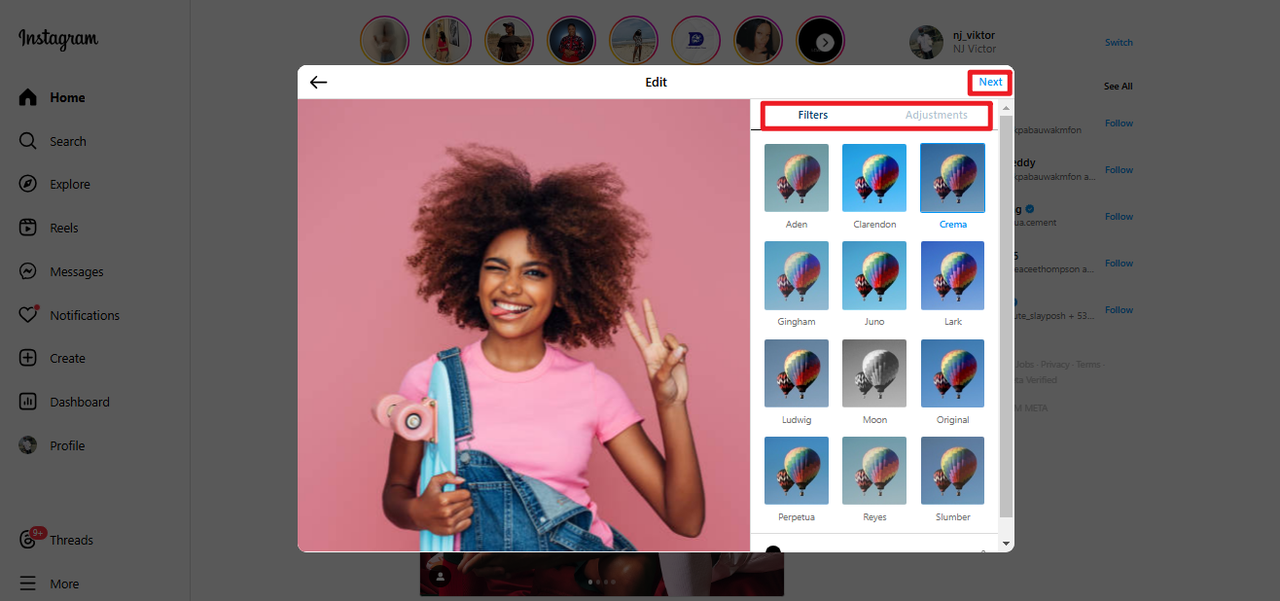Switch to the Filters tab

812,115
